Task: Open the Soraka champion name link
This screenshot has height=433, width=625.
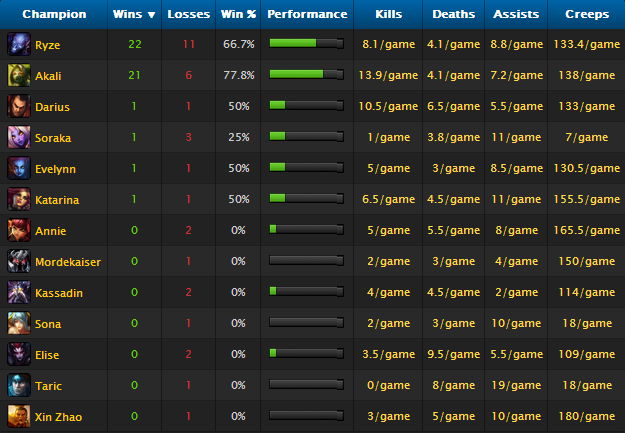Action: tap(53, 138)
